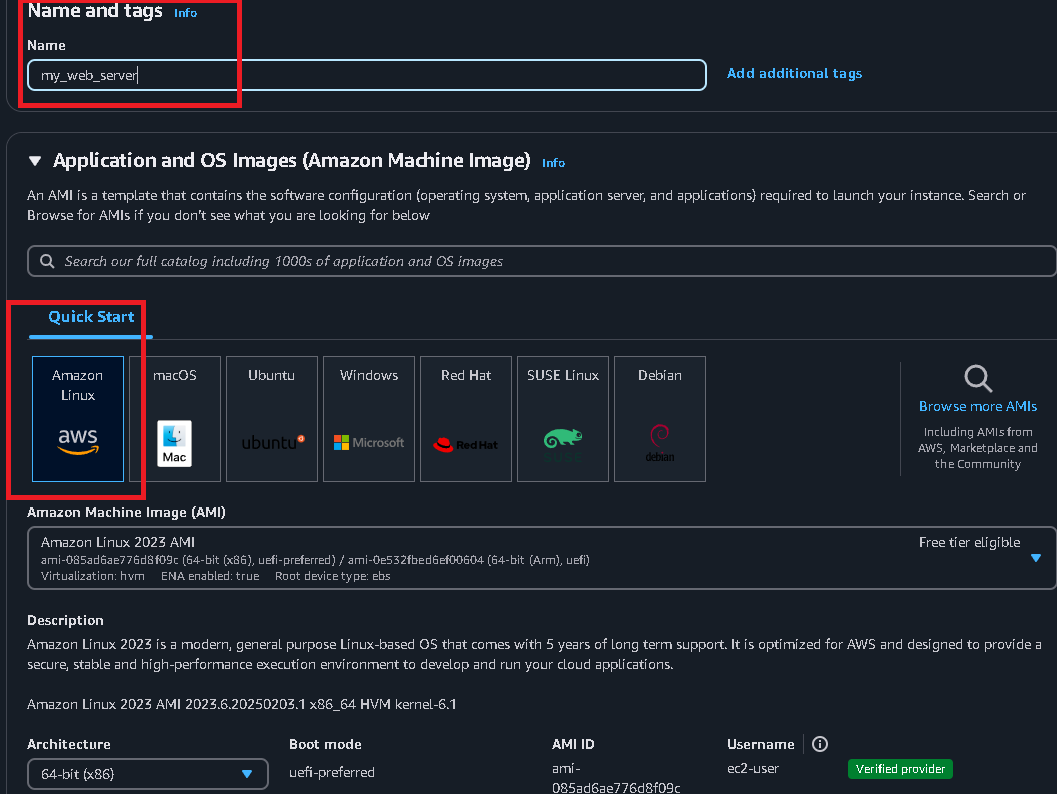The image size is (1057, 794).
Task: Click the search magnifier icon in AMI search
Action: [47, 261]
